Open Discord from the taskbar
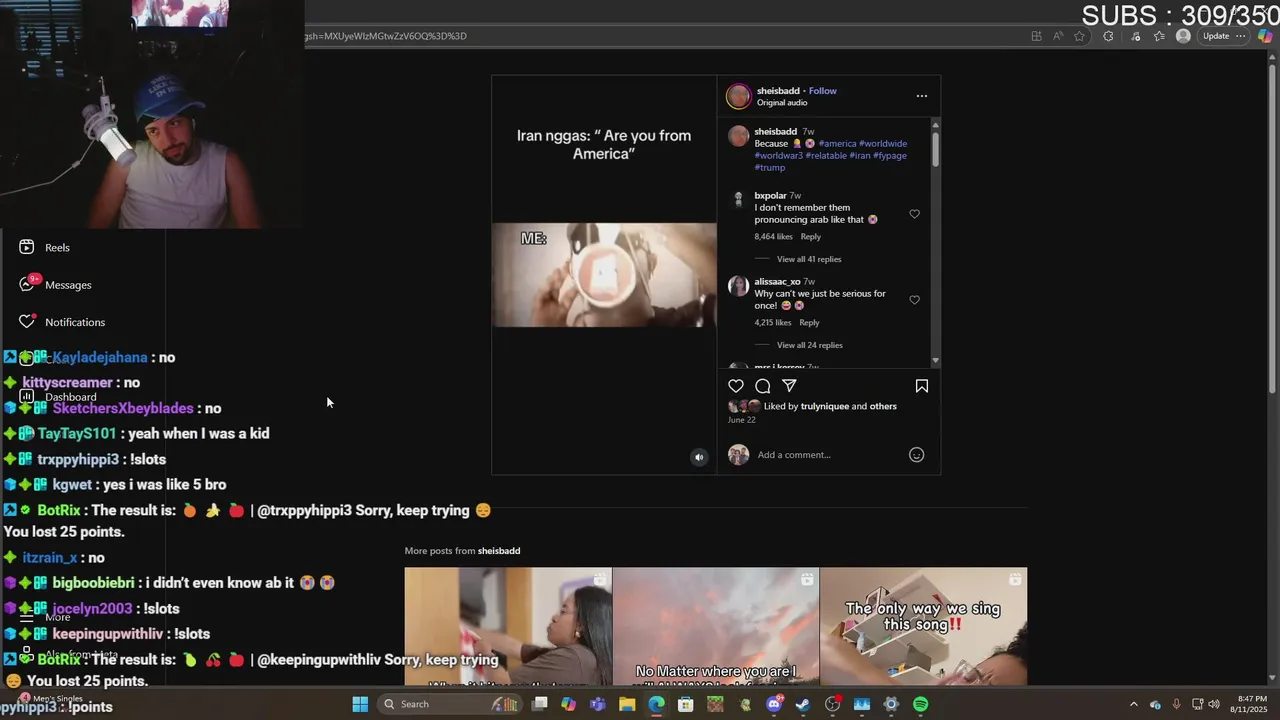 click(774, 704)
